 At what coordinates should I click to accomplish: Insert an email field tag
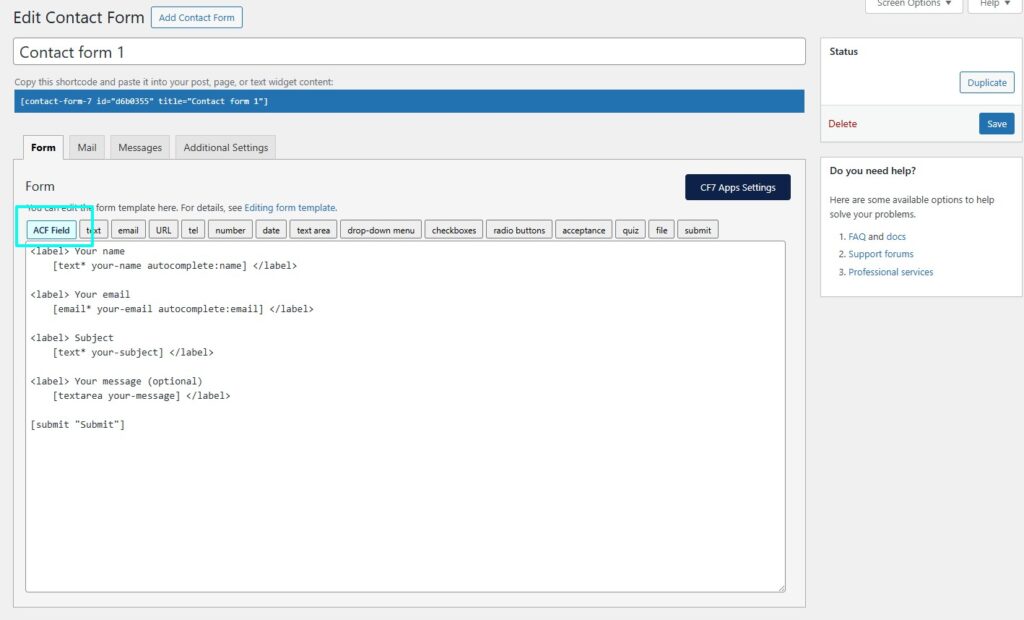click(x=128, y=230)
